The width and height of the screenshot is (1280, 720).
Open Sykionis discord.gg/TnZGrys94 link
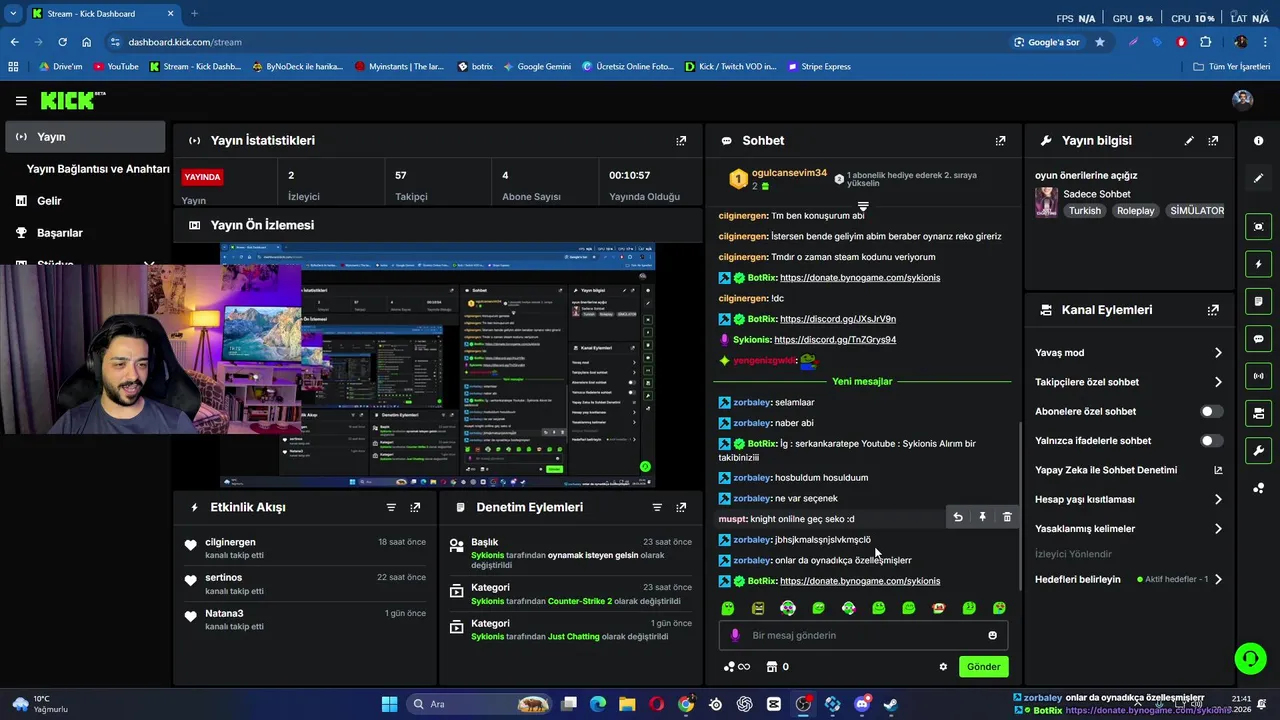tap(835, 340)
